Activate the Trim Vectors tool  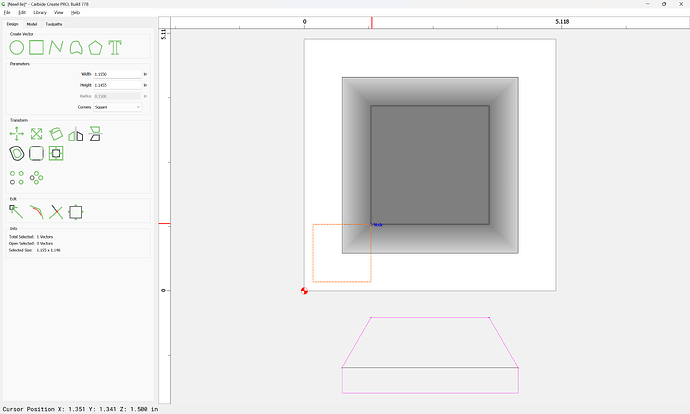click(56, 212)
